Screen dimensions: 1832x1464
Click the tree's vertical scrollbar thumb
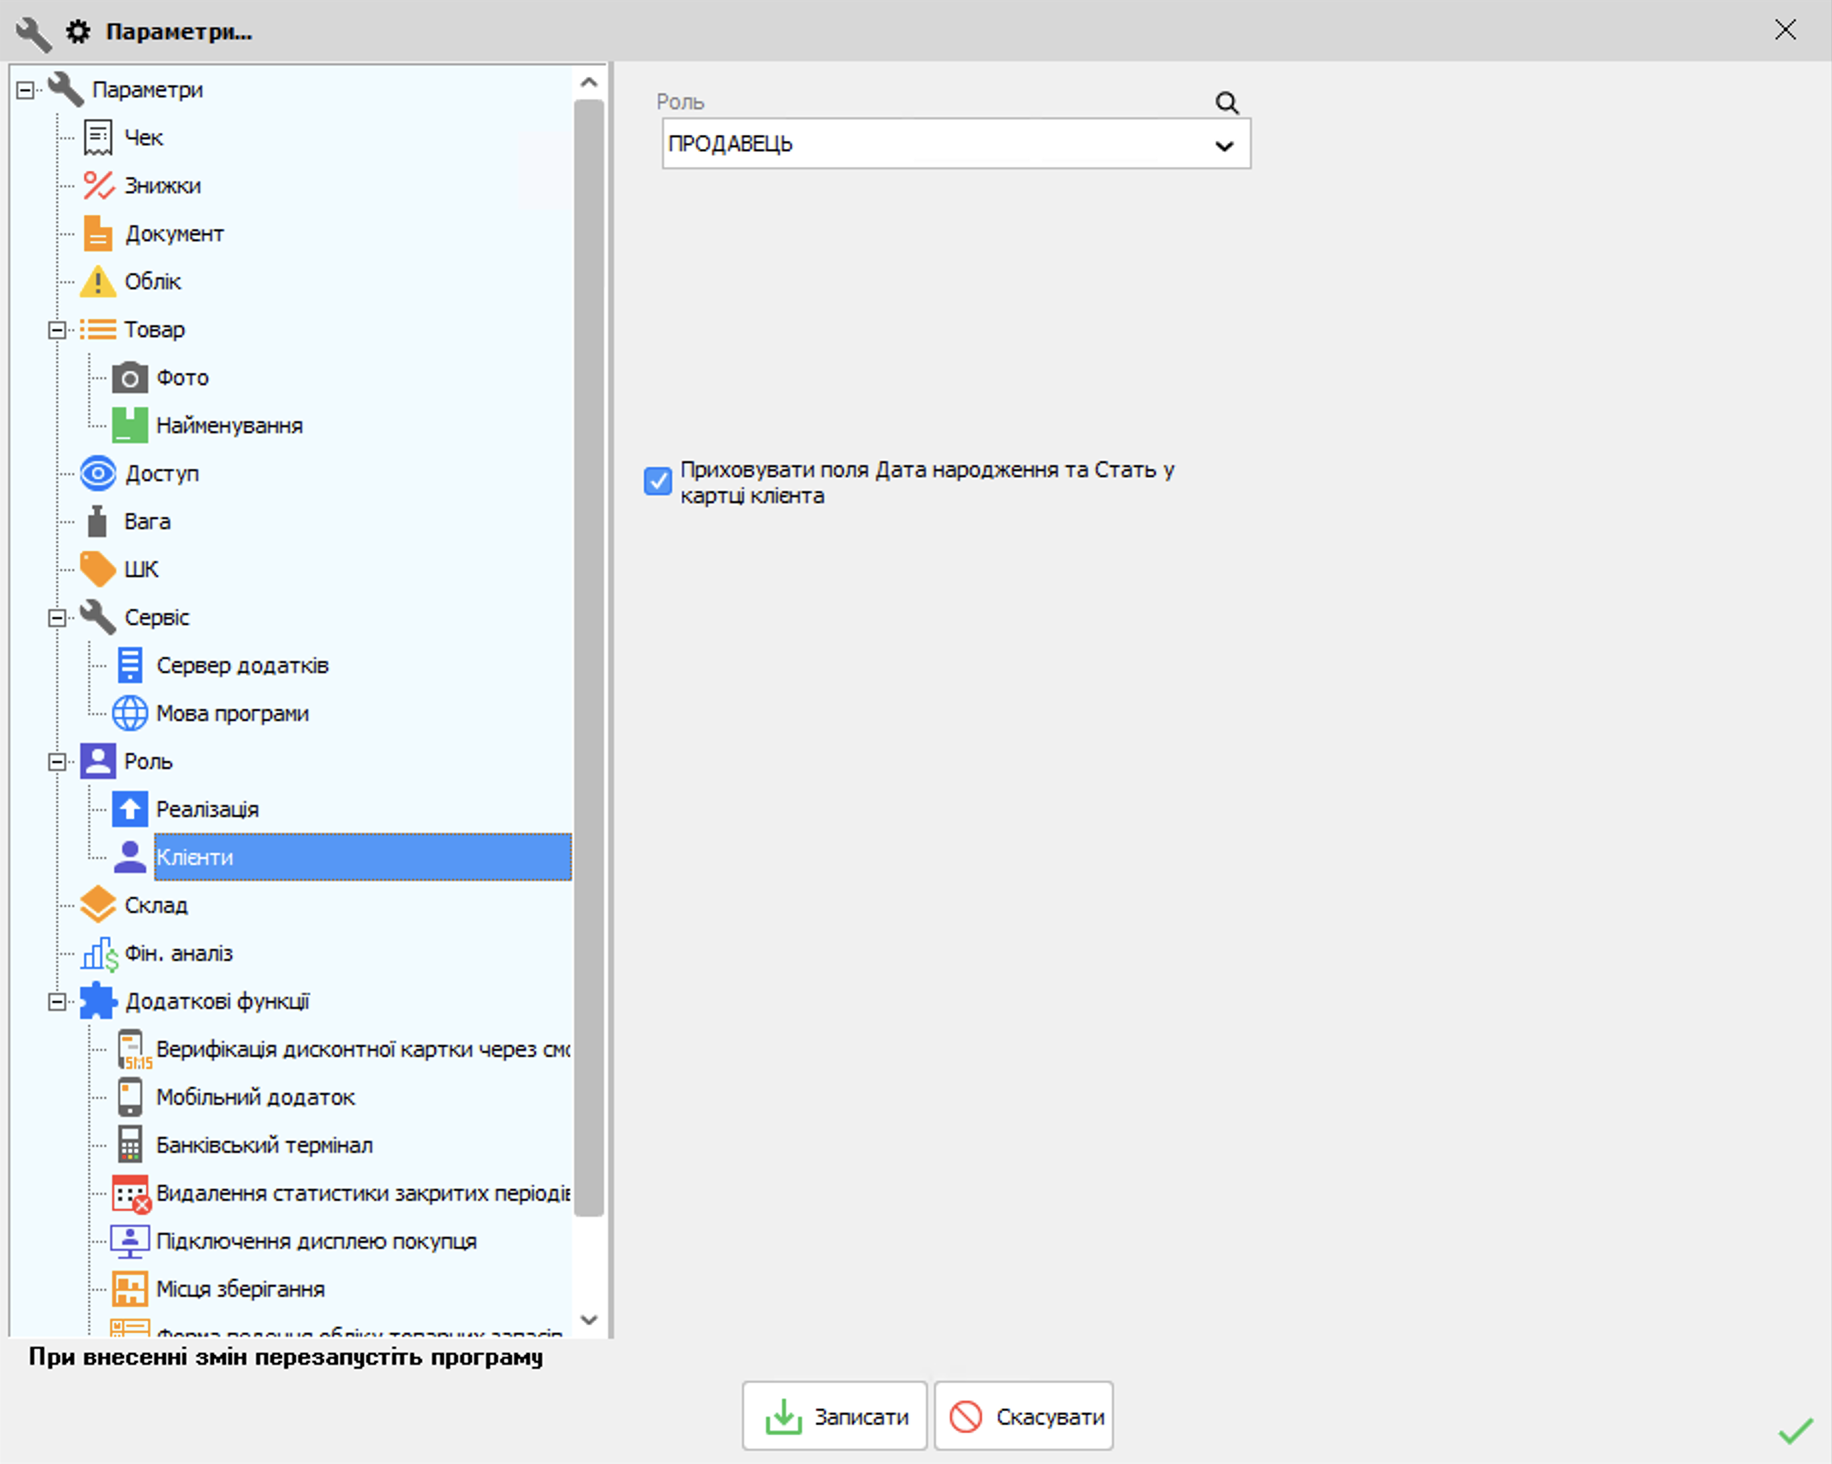[x=589, y=658]
